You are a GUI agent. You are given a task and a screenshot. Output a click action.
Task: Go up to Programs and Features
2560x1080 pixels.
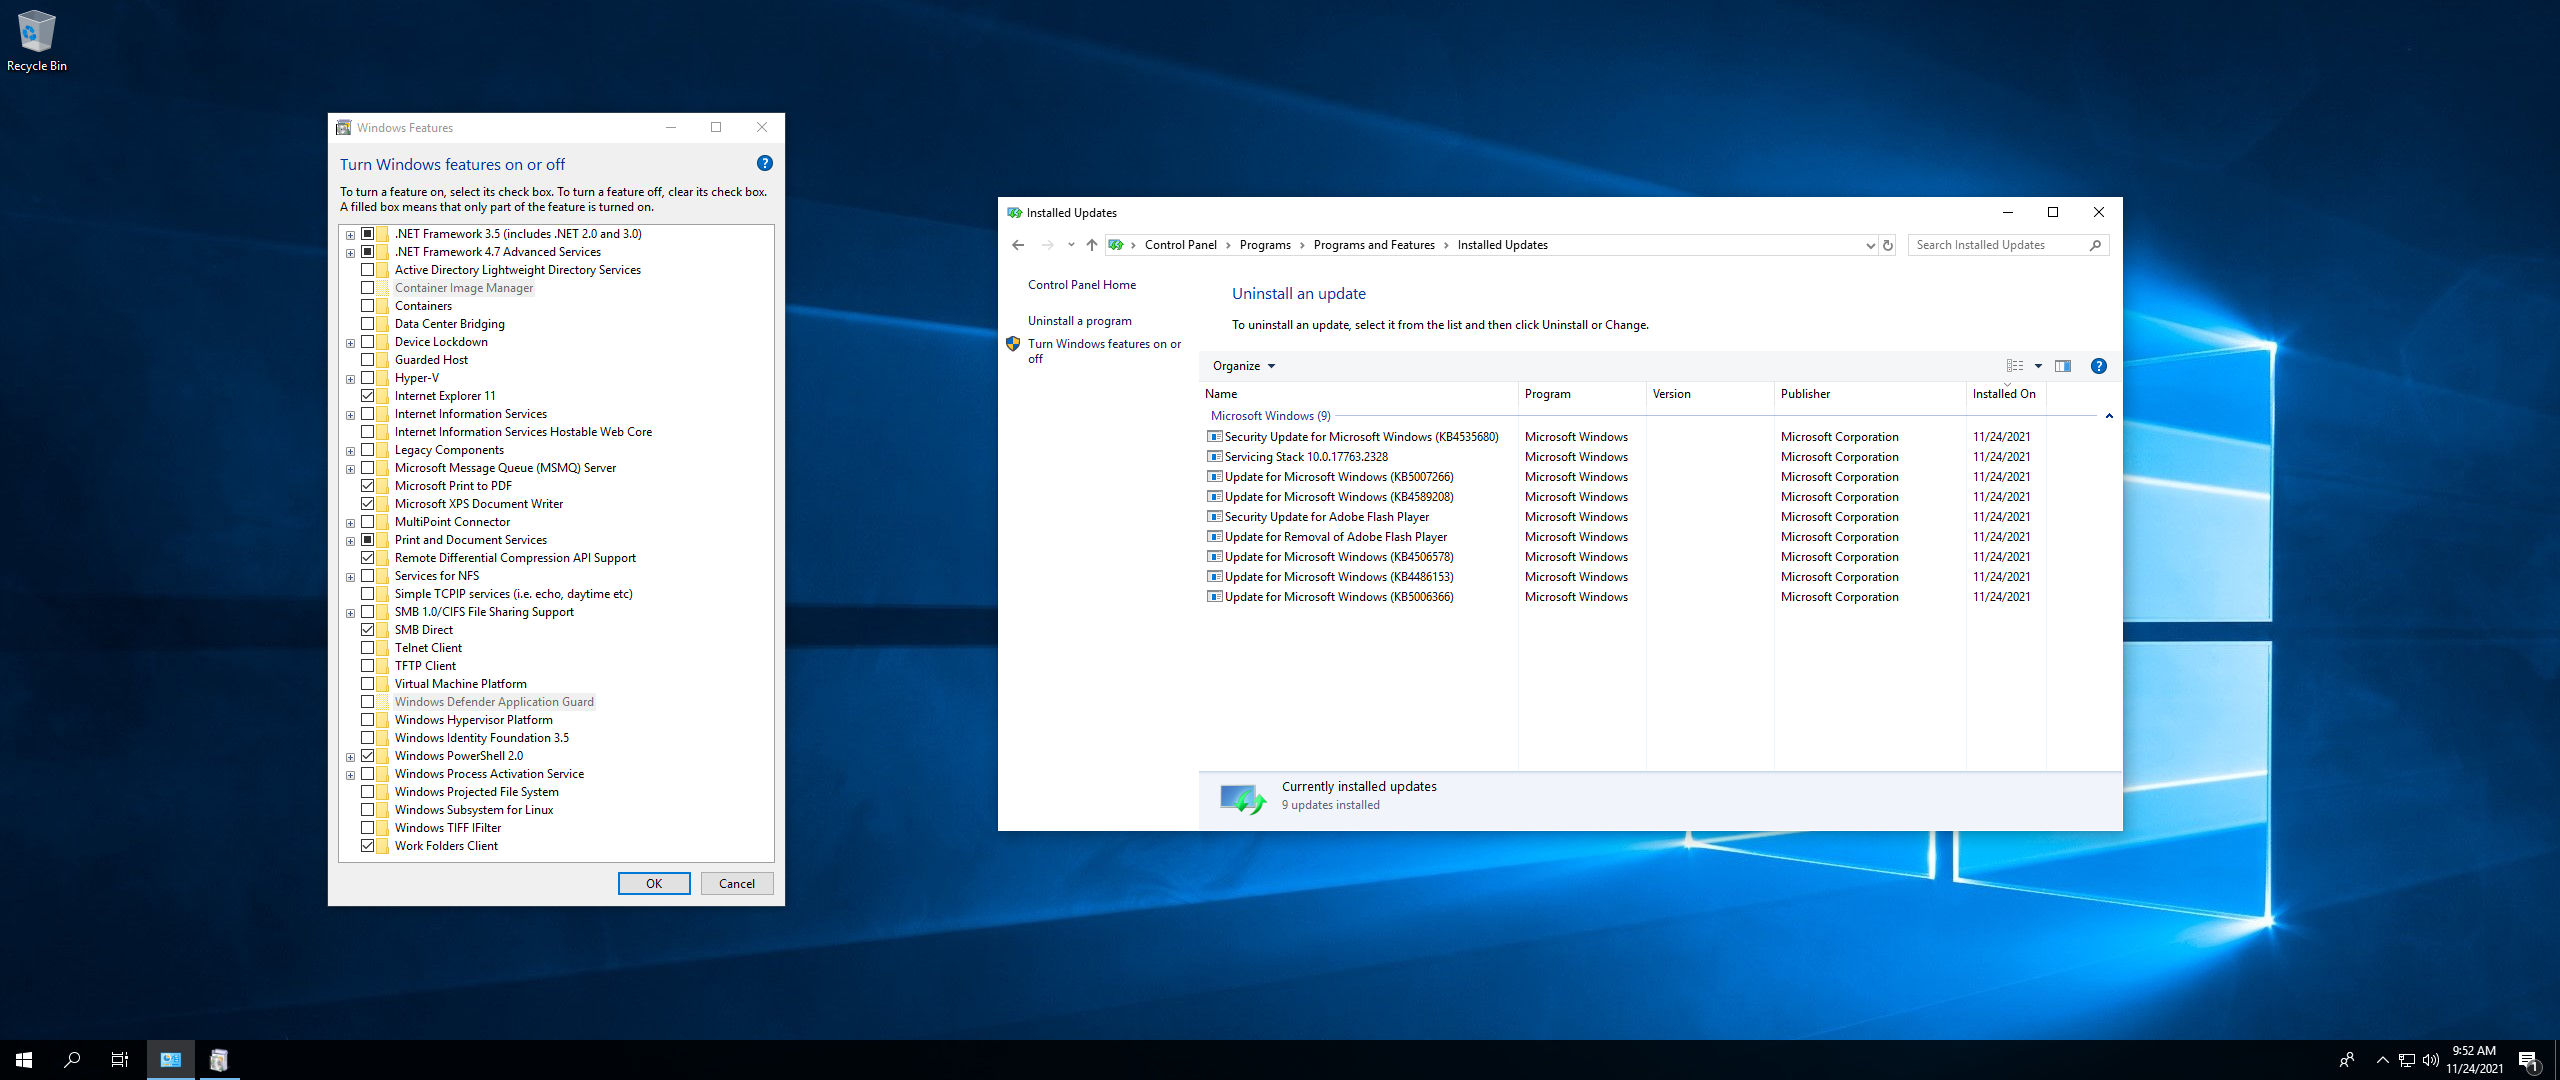pos(1091,245)
